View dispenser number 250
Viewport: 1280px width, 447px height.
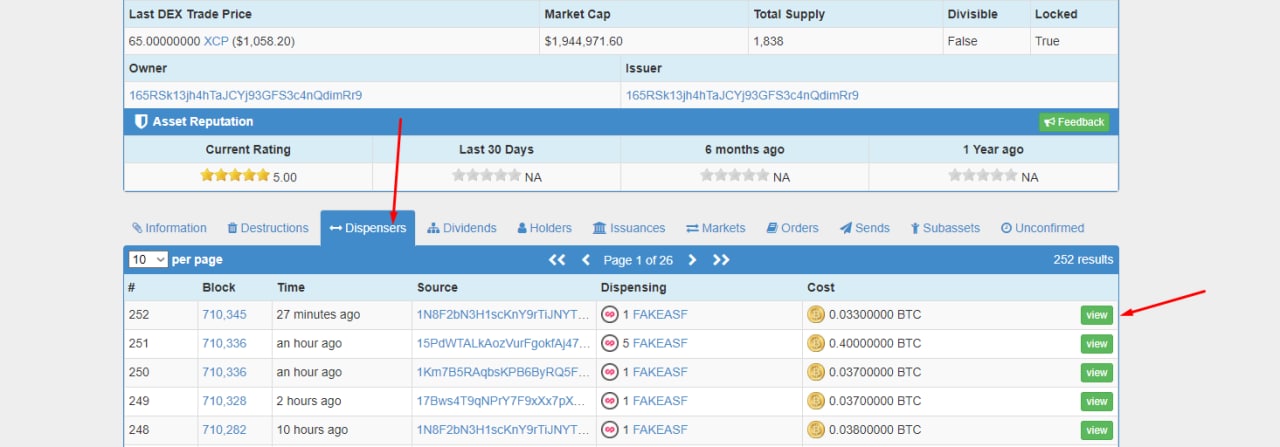click(x=1096, y=373)
